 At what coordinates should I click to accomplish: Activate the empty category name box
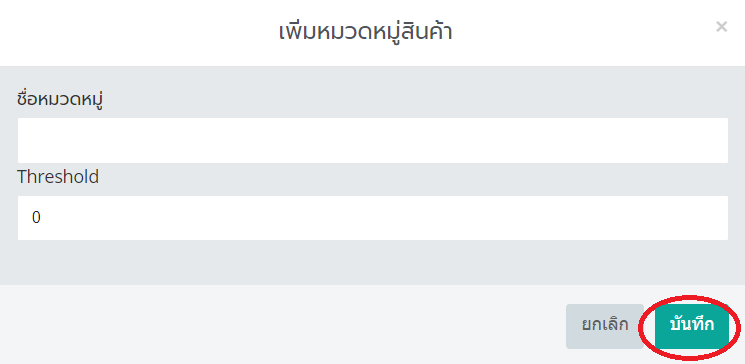coord(373,141)
